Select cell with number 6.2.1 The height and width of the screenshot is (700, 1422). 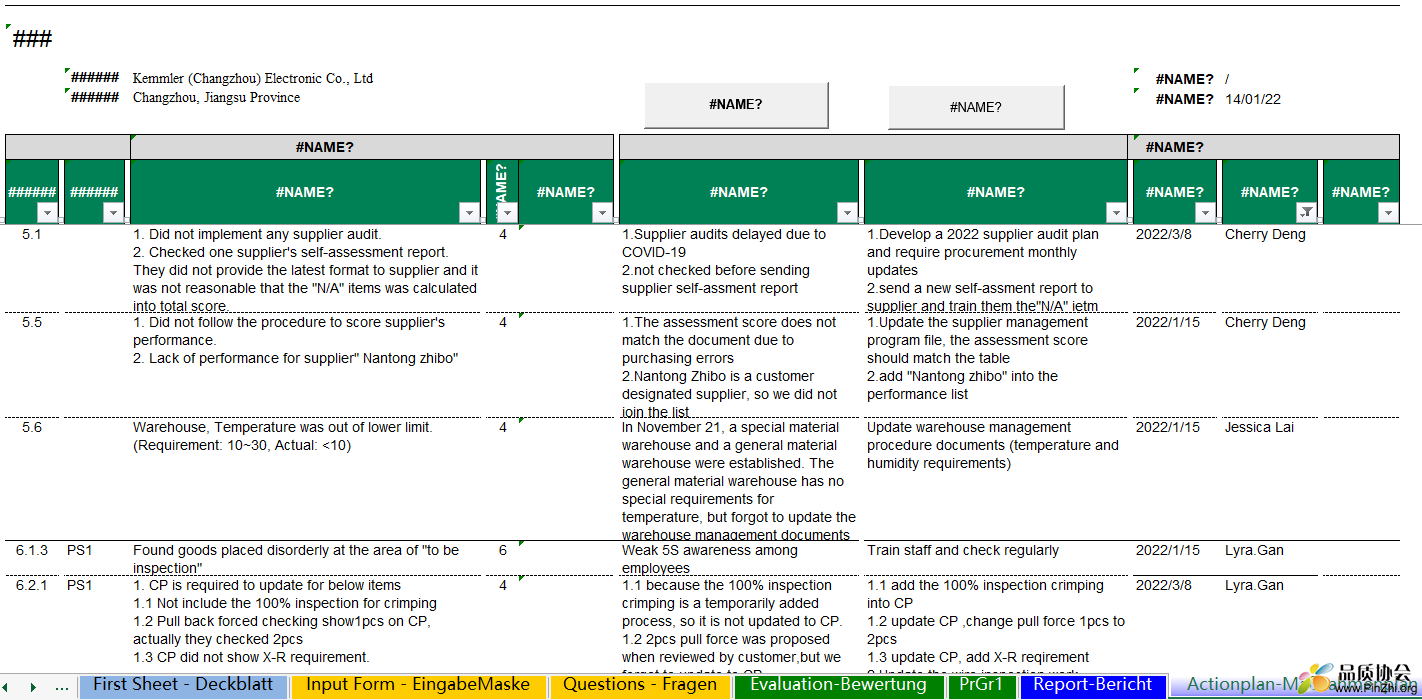[x=32, y=585]
